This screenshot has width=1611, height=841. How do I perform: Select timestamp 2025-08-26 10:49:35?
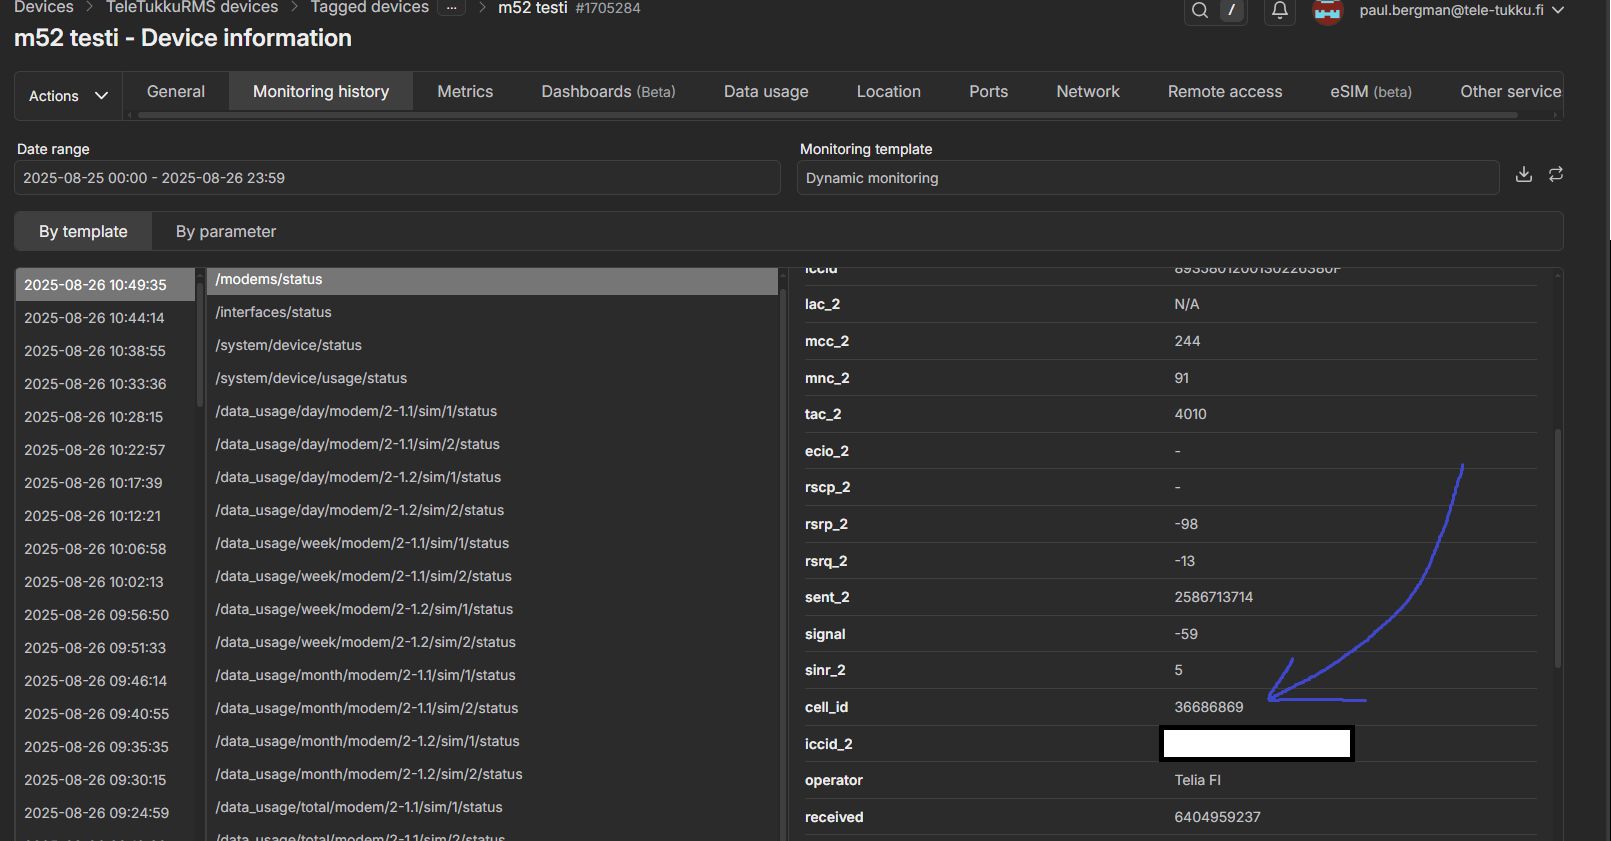[x=105, y=285]
